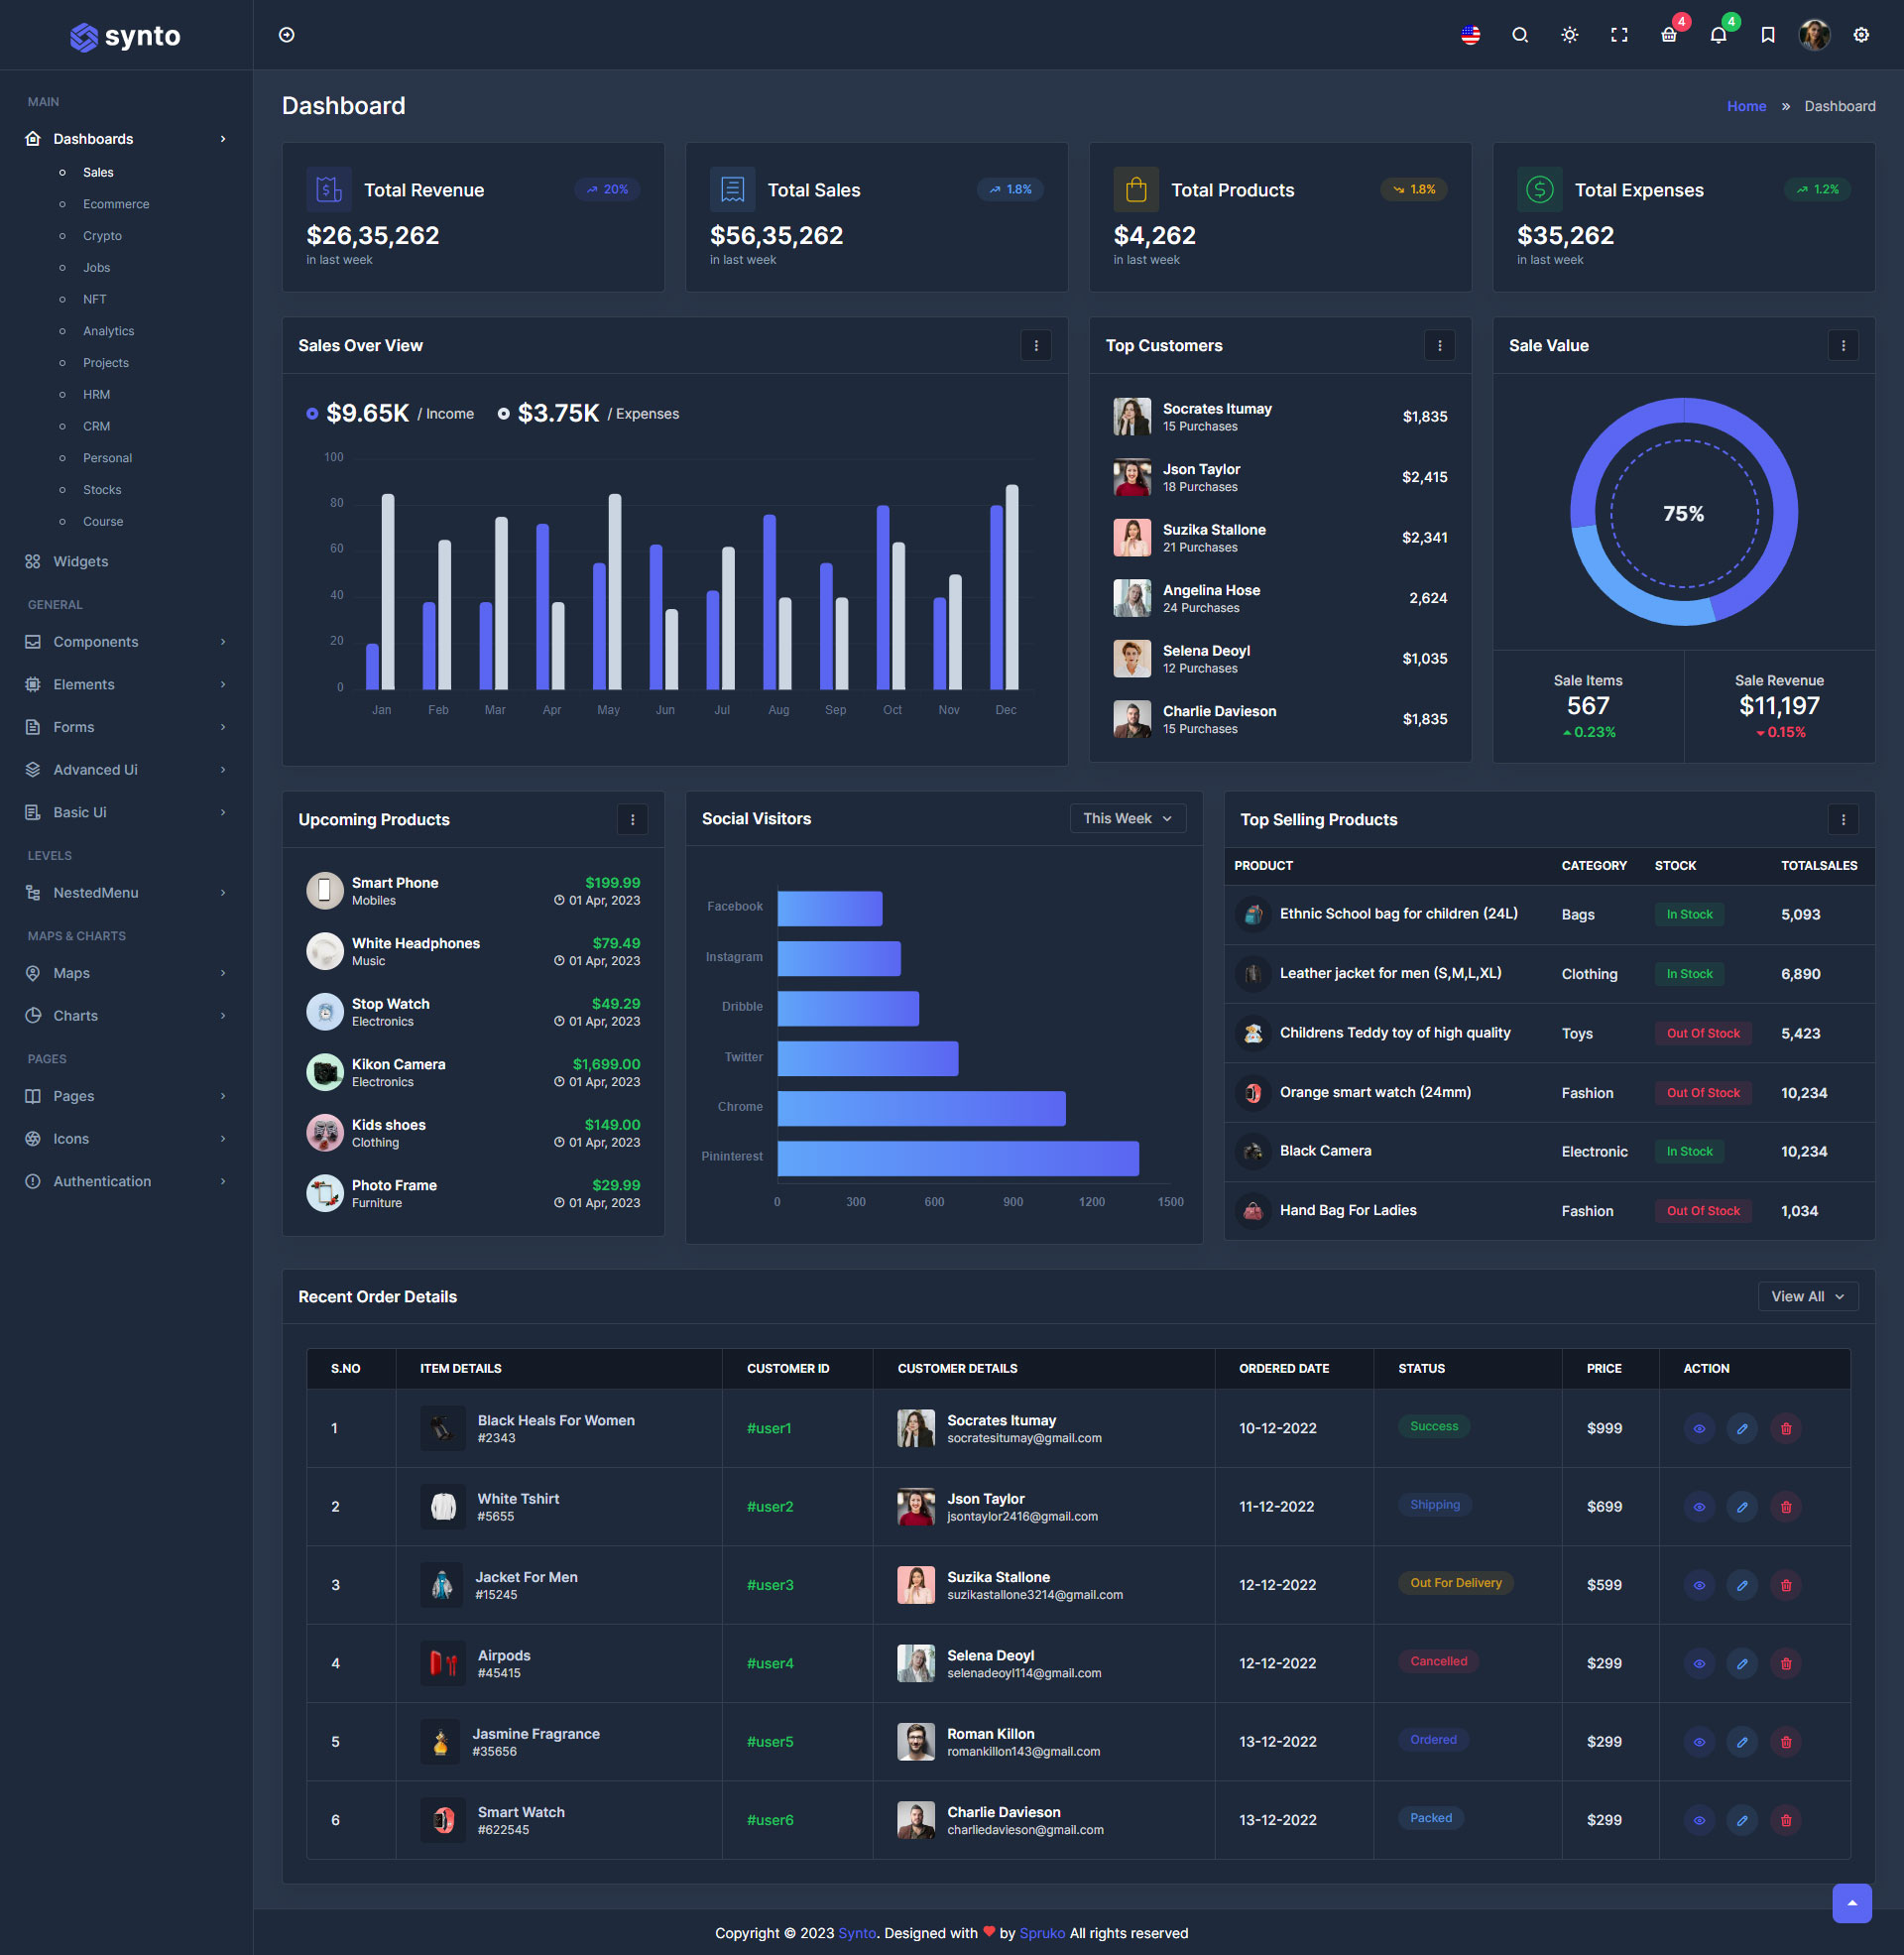Open the This Week dropdown in Social Visitors
This screenshot has width=1904, height=1955.
click(1127, 818)
